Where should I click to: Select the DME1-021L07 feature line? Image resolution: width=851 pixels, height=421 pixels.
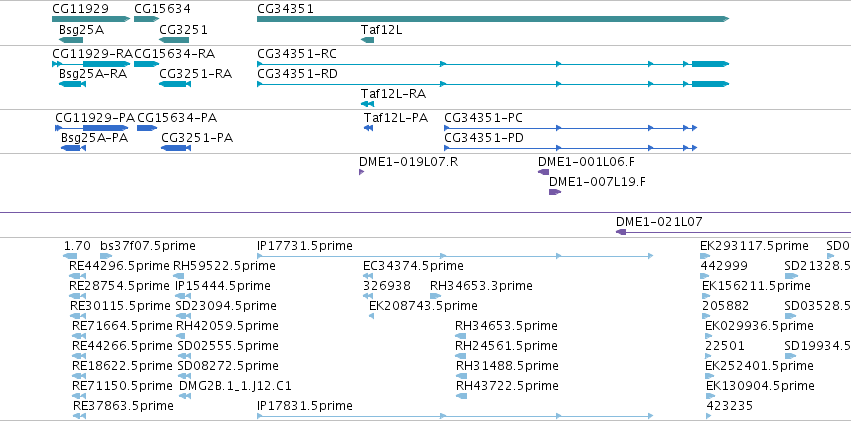point(733,232)
